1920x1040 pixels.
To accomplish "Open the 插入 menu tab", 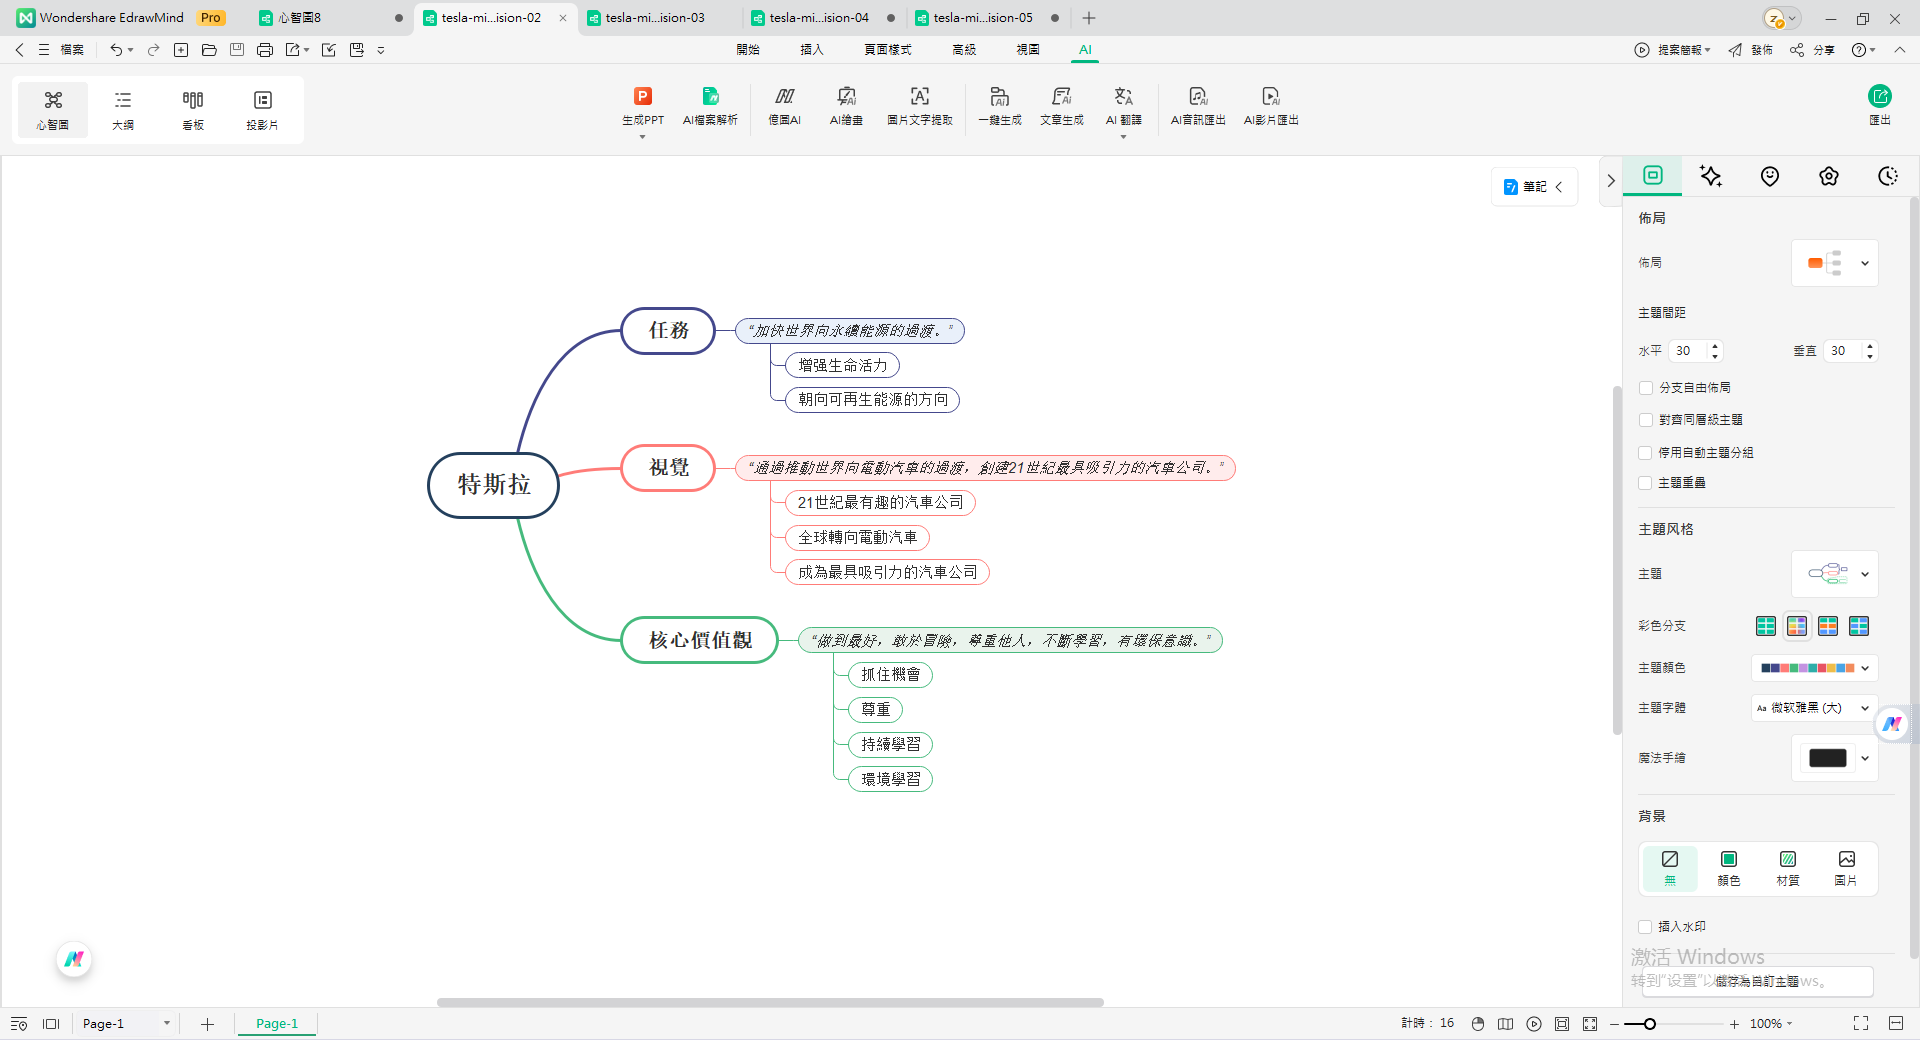I will [x=811, y=50].
